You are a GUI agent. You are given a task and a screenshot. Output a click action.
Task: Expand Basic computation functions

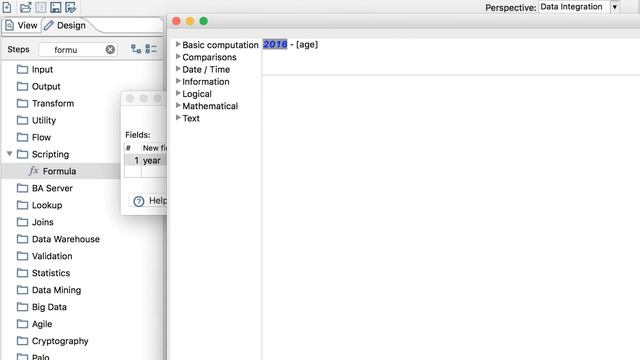178,44
